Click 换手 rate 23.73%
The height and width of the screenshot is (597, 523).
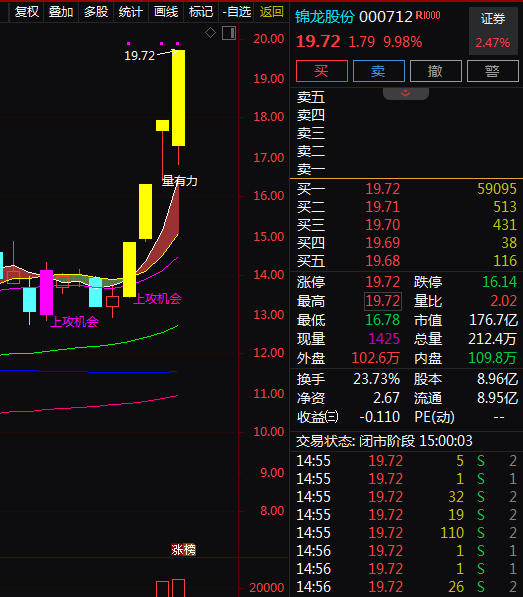point(376,379)
